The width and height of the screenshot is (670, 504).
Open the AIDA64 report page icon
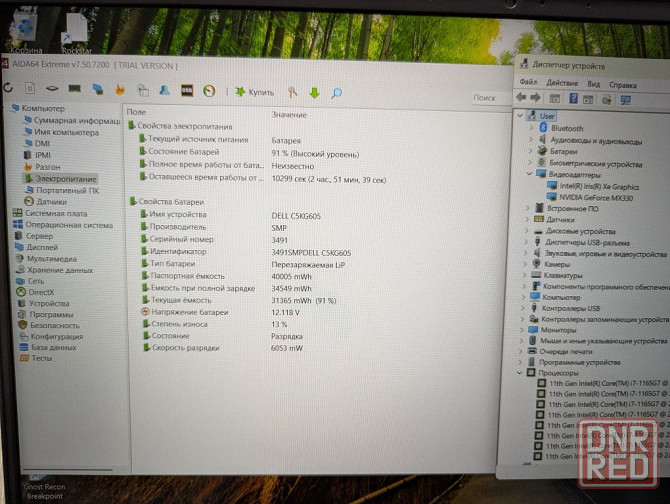tap(29, 88)
